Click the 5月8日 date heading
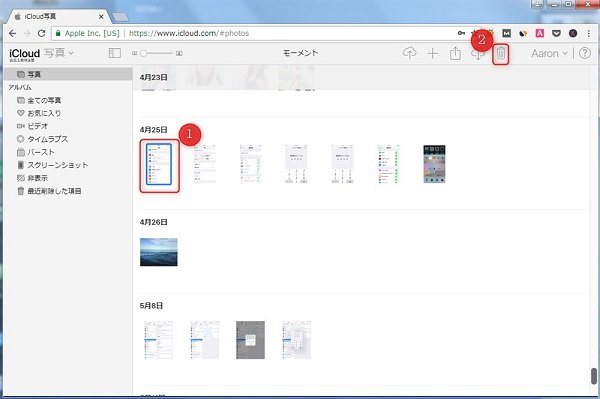This screenshot has height=399, width=600. pos(151,306)
